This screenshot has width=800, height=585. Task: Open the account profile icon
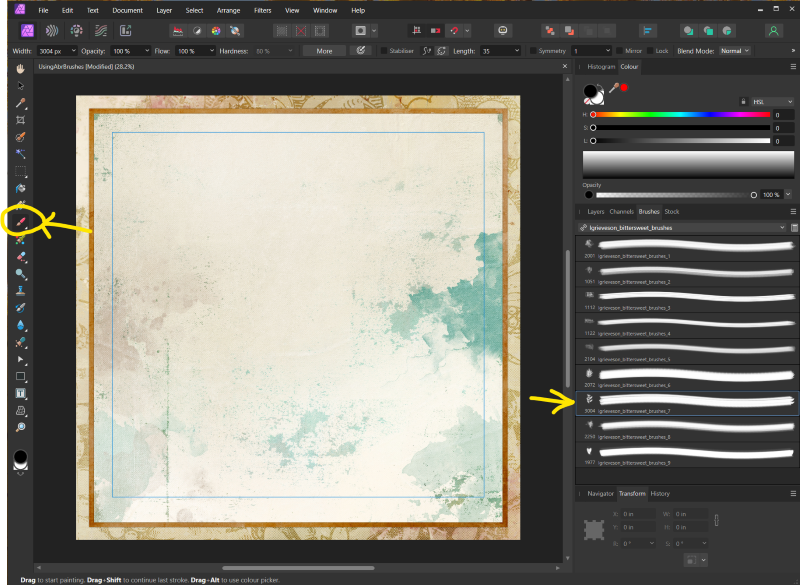[773, 31]
